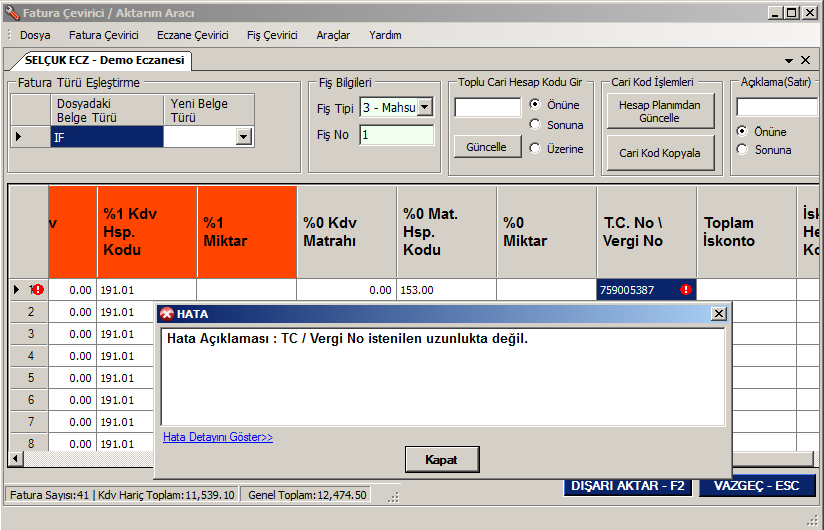Open the Fatura Çevirici menu
This screenshot has width=824, height=530.
[x=103, y=35]
